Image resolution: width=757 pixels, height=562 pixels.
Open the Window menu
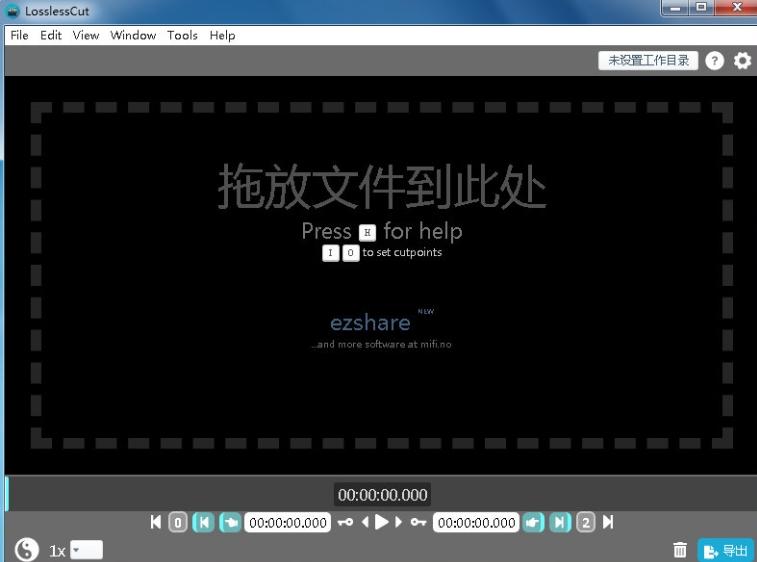[133, 35]
